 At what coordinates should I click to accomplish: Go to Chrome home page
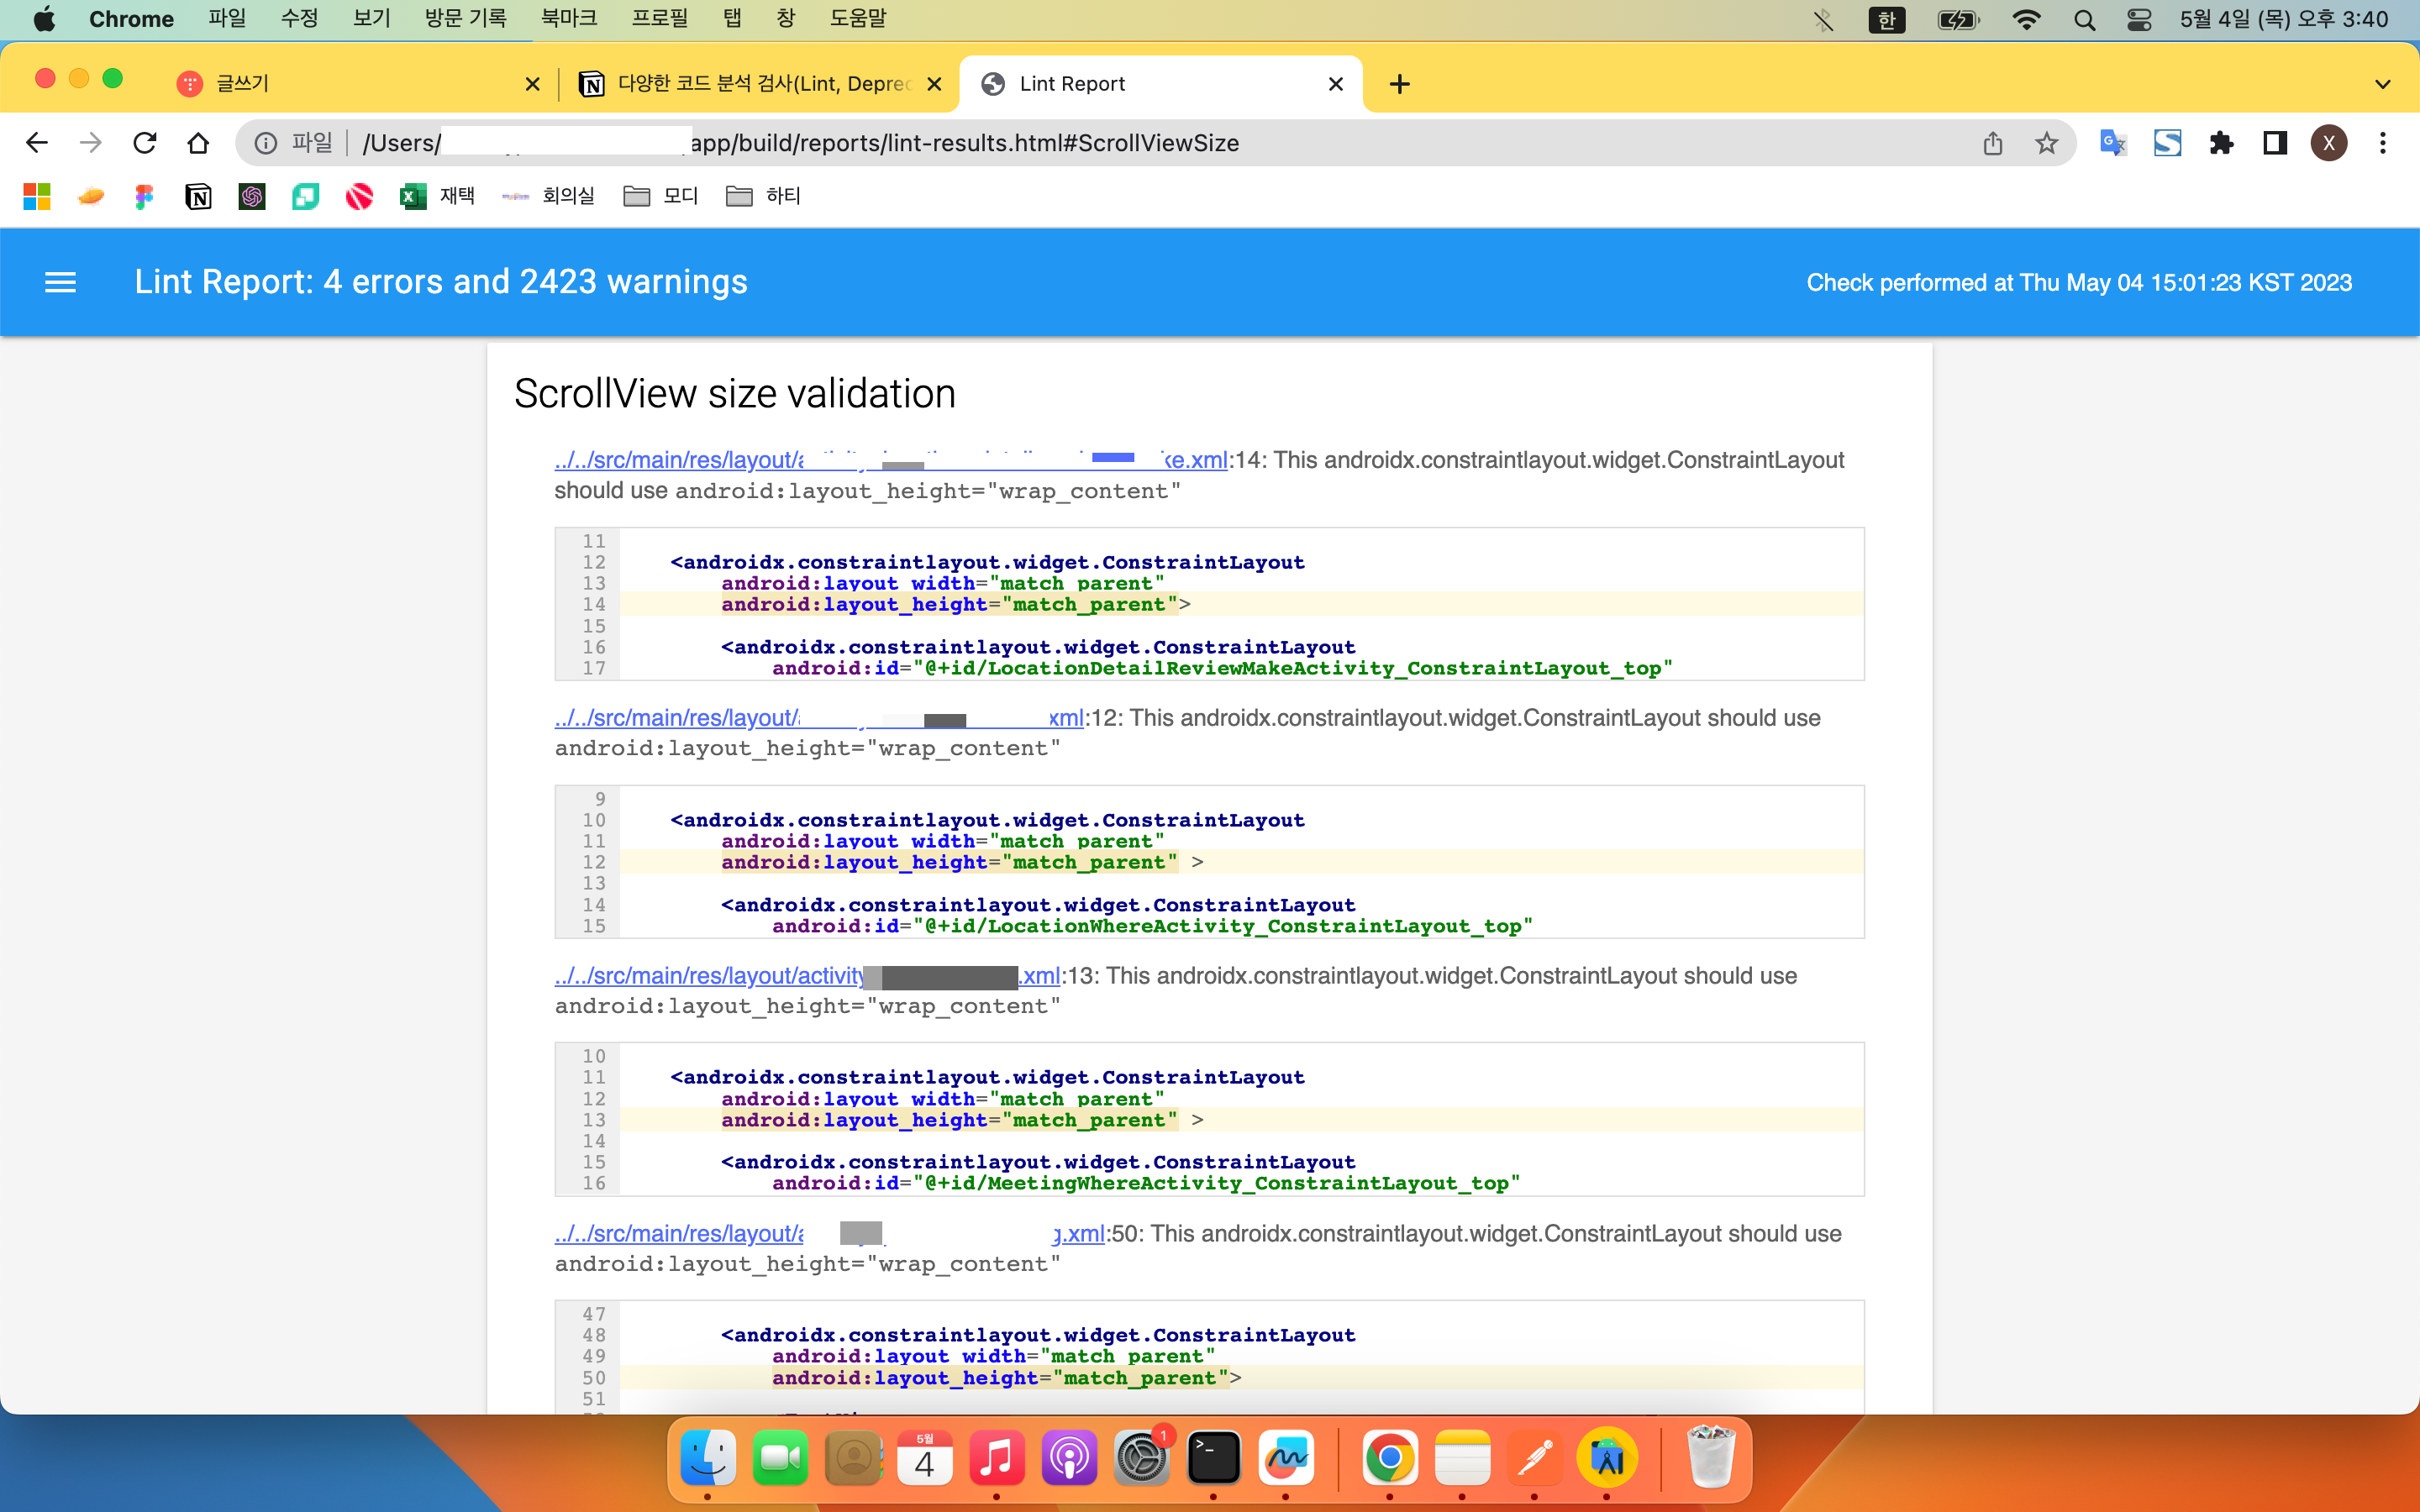(x=198, y=143)
